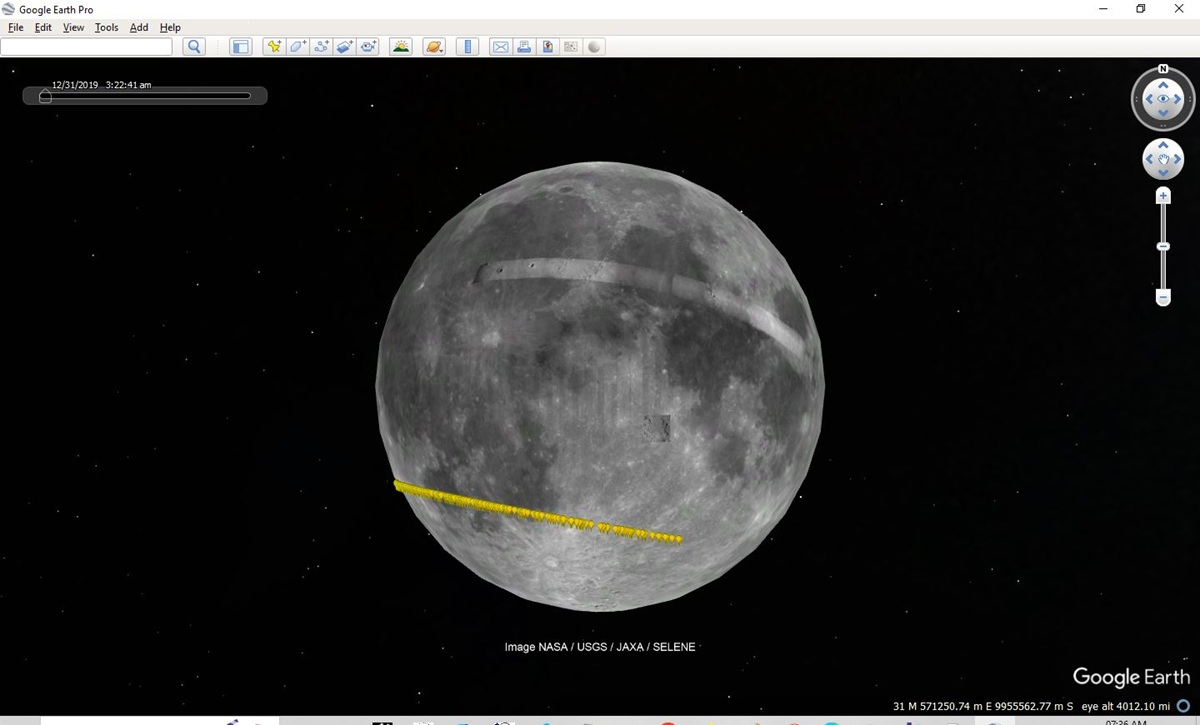
Task: Click the zoom out minus button
Action: coord(1163,297)
